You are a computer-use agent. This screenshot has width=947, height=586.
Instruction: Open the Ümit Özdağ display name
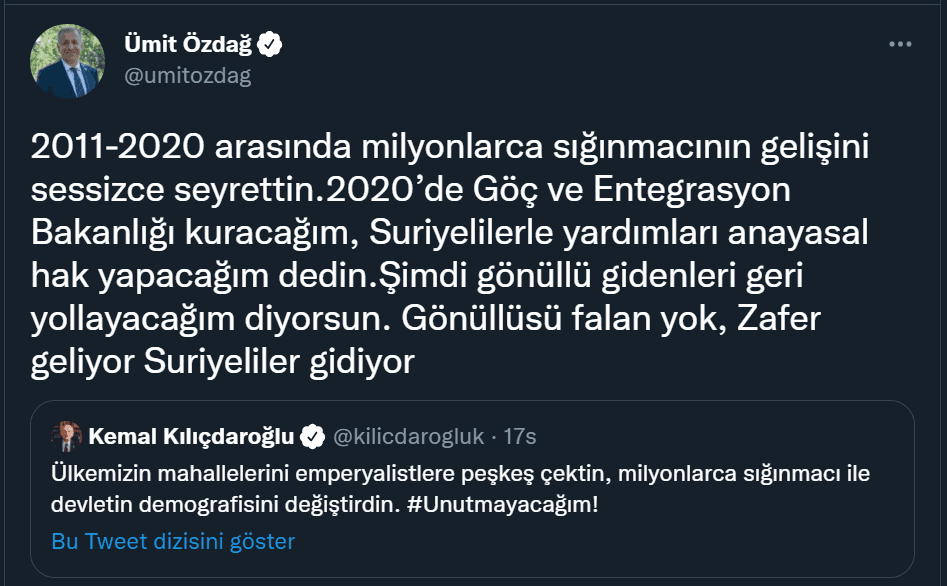click(x=188, y=44)
